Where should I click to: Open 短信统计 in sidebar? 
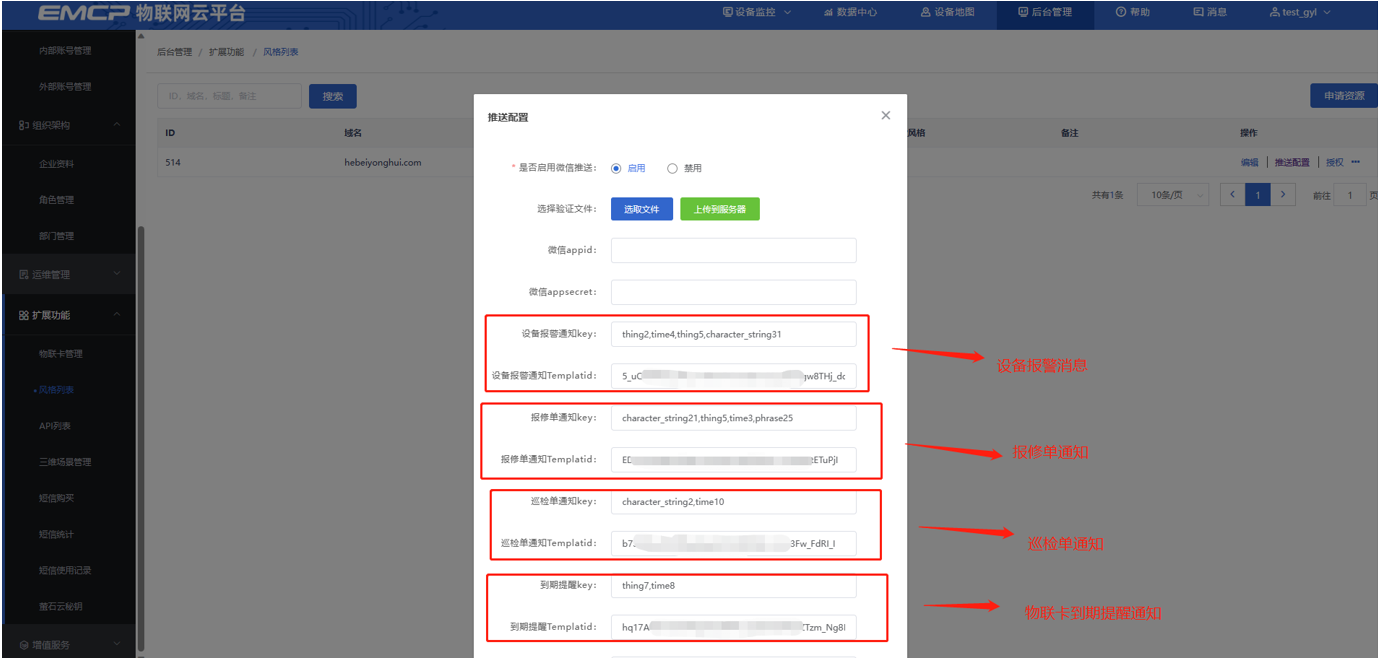[56, 534]
